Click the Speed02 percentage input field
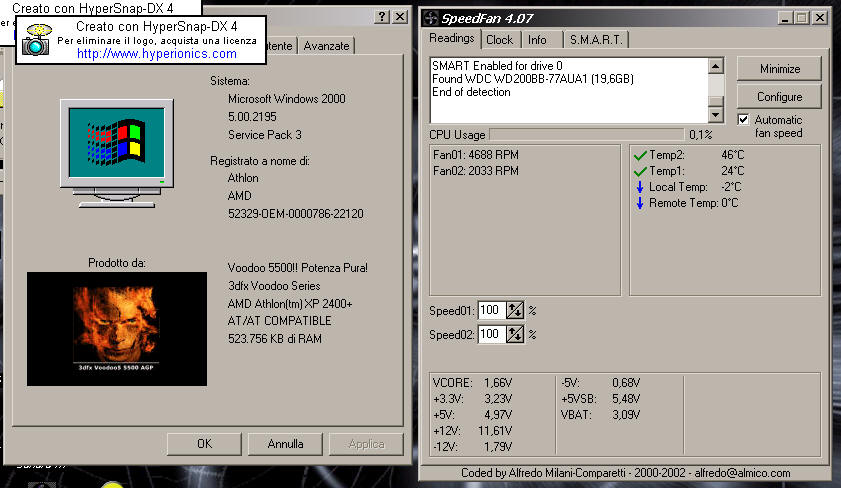Viewport: 841px width, 488px height. pos(491,335)
